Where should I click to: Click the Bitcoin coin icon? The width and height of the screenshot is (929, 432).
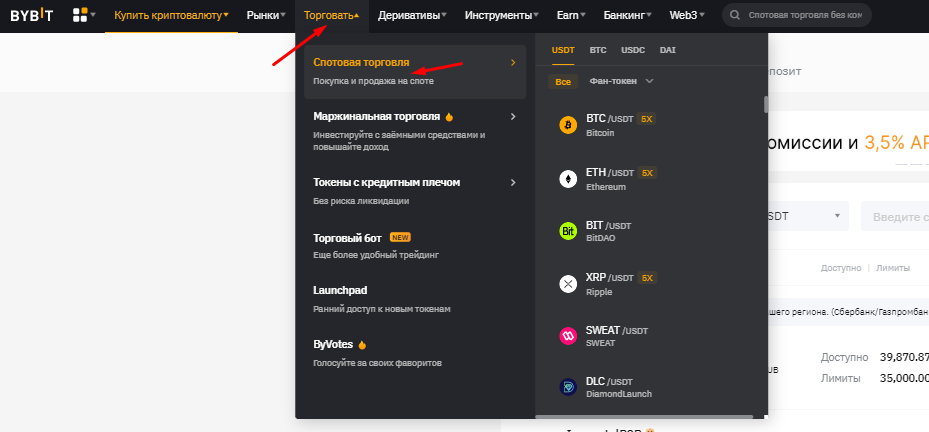coord(568,125)
